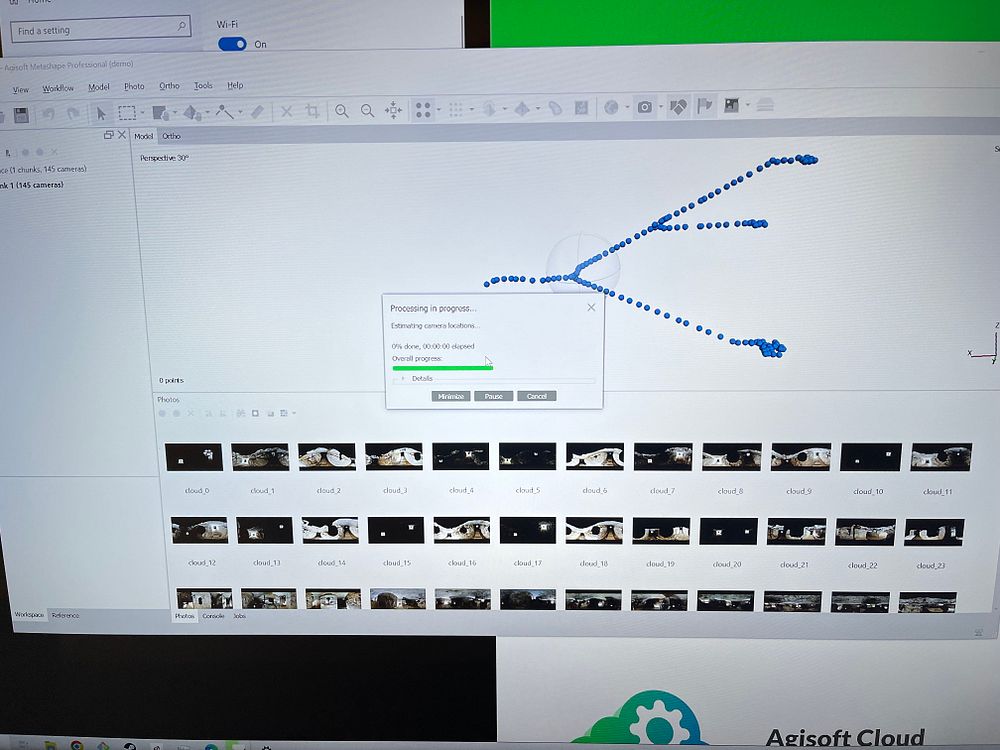Viewport: 1000px width, 750px height.
Task: Click the Zoom Out magnifier icon
Action: coord(367,111)
